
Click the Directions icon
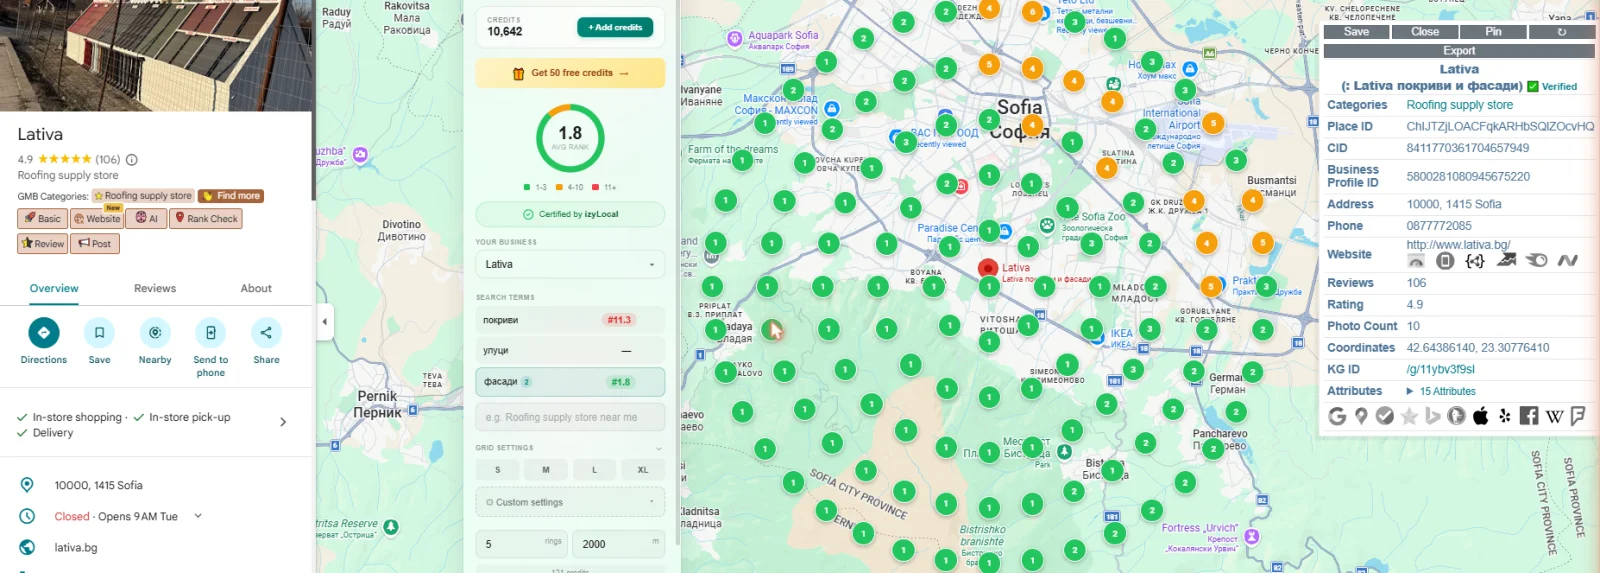point(44,332)
